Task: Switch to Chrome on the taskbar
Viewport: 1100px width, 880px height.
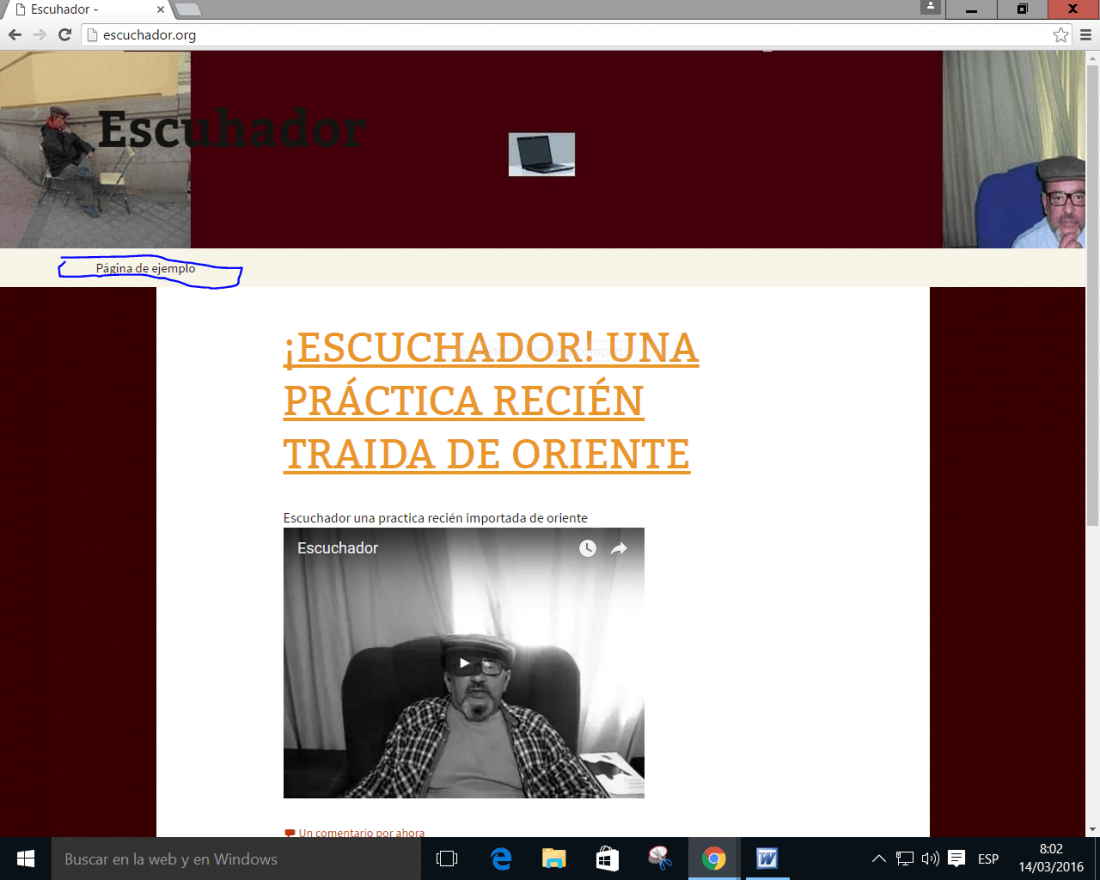Action: point(713,859)
